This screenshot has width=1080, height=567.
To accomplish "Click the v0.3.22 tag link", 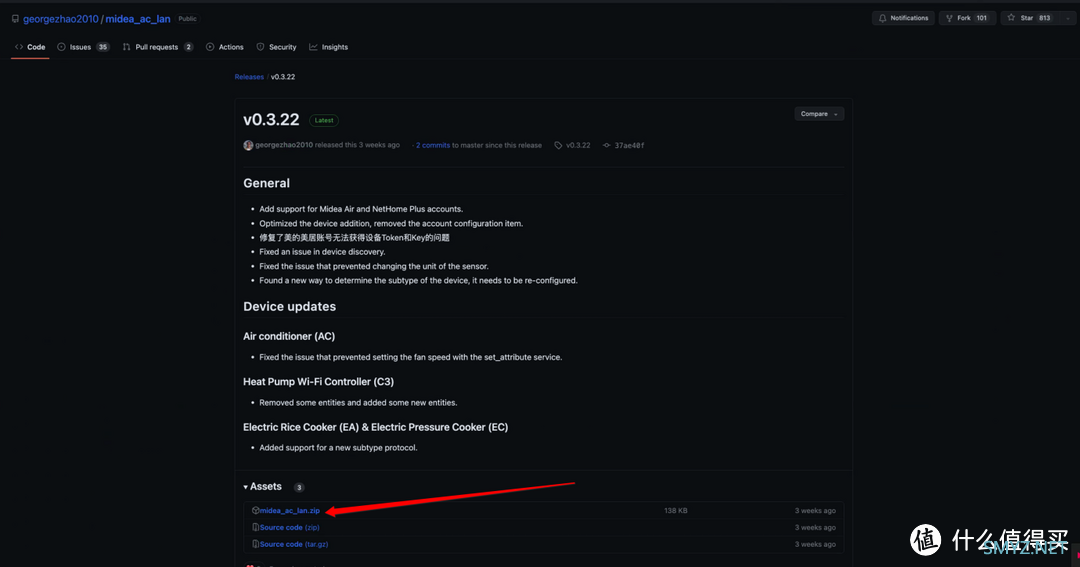I will coord(578,145).
